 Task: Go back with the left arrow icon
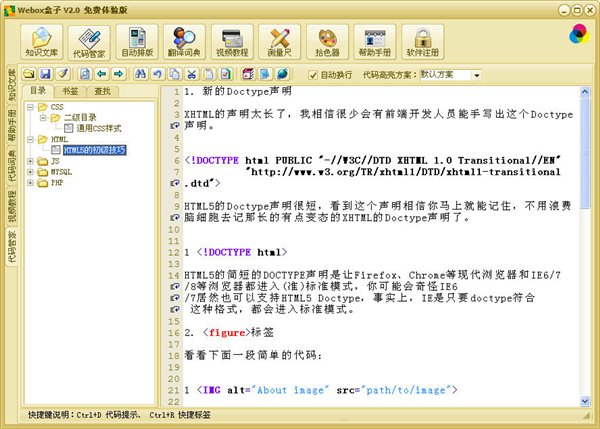click(x=101, y=74)
